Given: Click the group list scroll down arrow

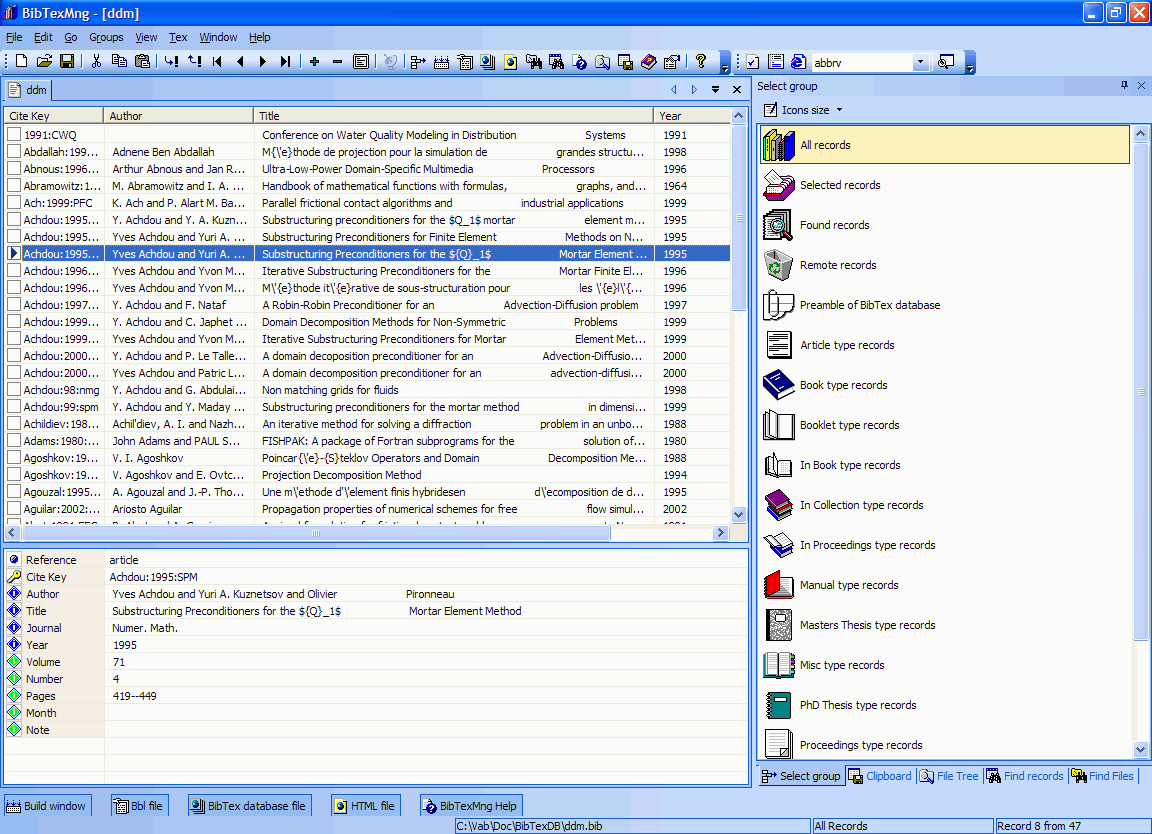Looking at the screenshot, I should click(x=1140, y=749).
